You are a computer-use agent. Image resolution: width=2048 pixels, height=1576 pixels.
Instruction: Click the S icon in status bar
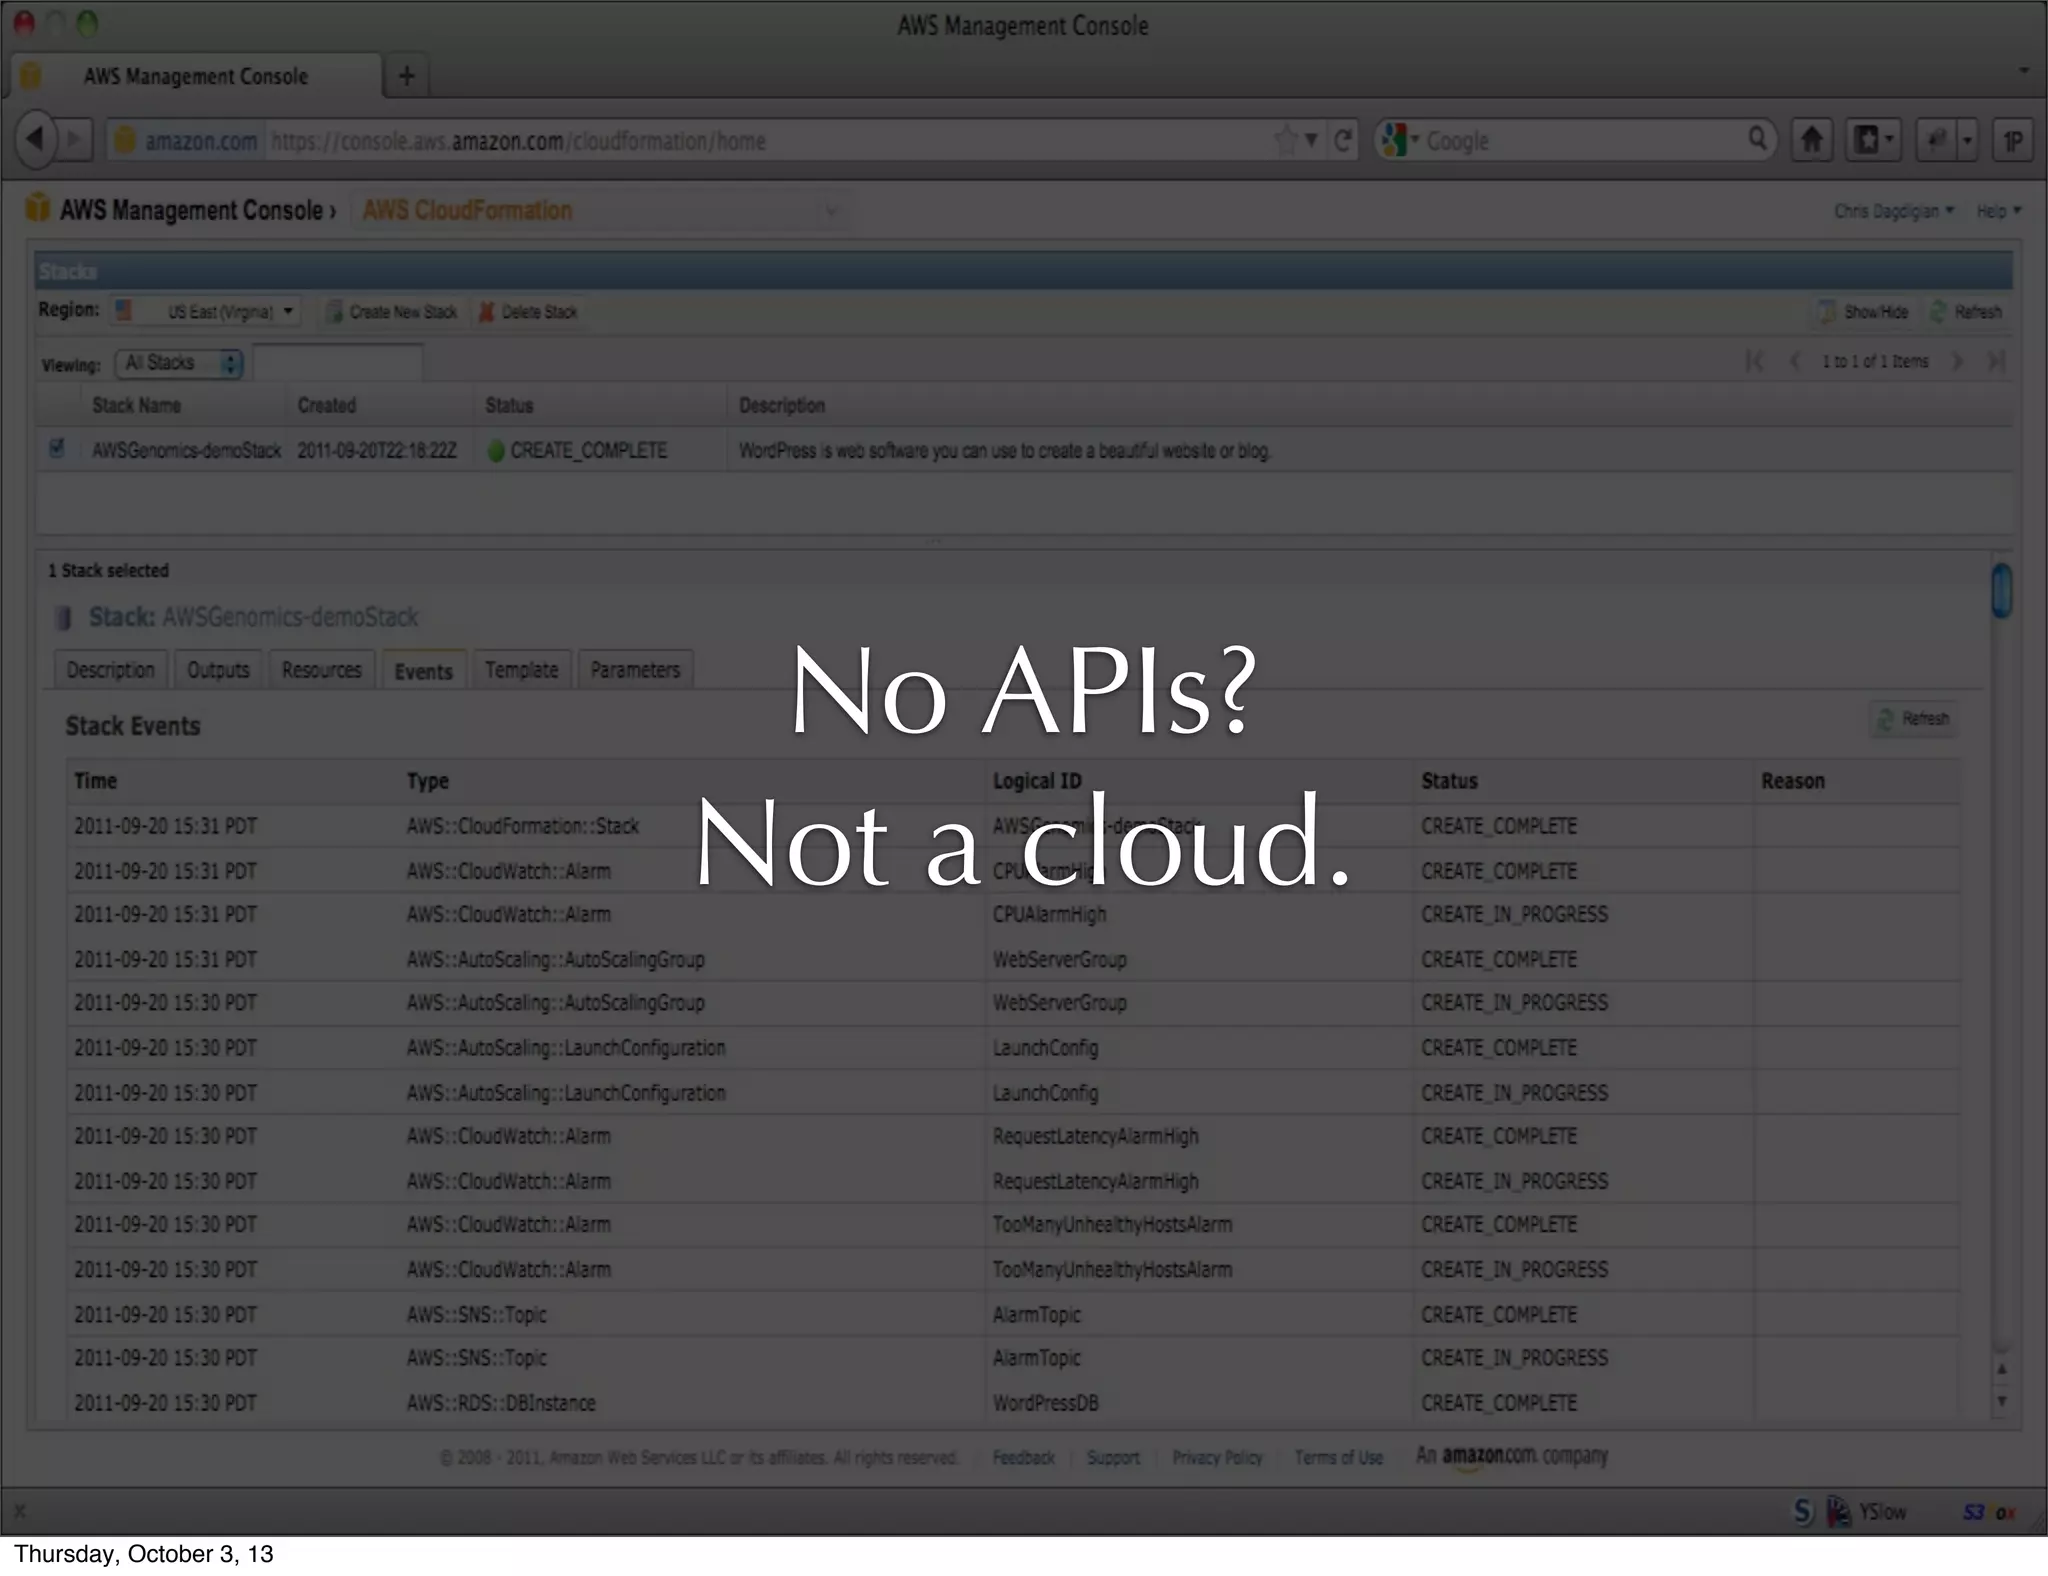click(1803, 1512)
